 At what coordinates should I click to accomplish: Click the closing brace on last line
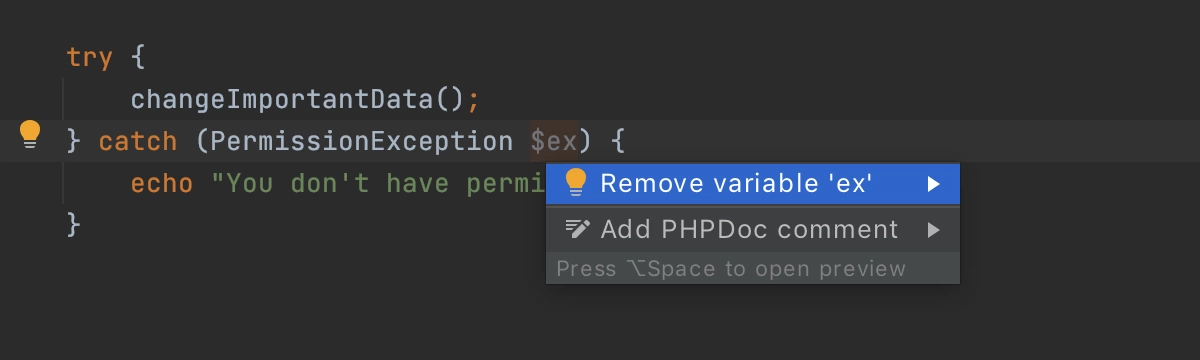[73, 224]
